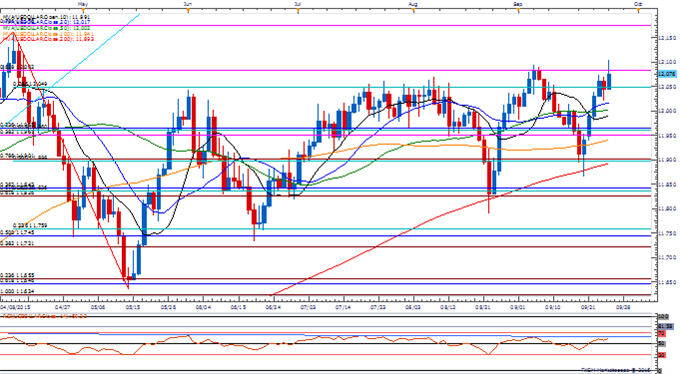The height and width of the screenshot is (374, 680).
Task: Click the RSI current value 61.56 tag
Action: [x=666, y=326]
